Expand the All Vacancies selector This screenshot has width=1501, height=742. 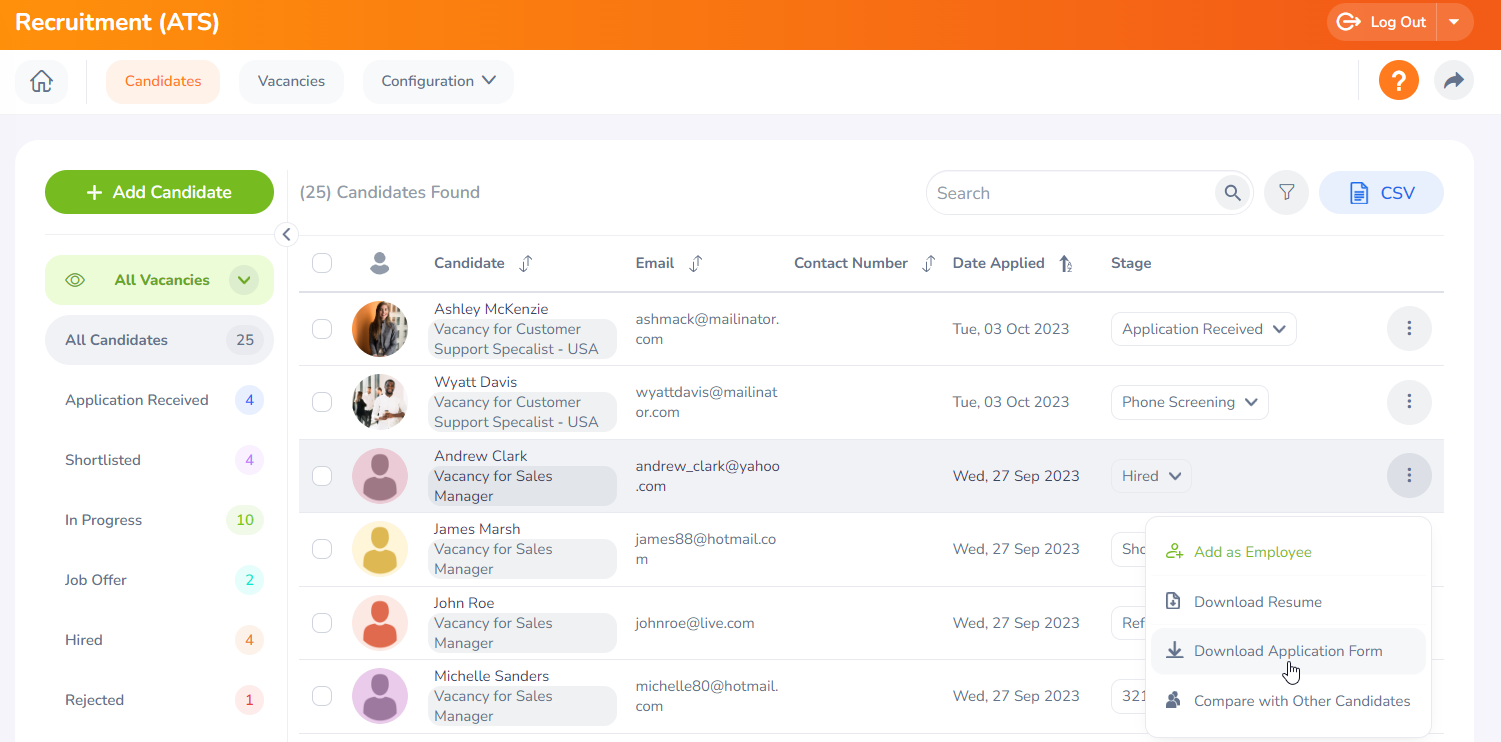(x=243, y=280)
